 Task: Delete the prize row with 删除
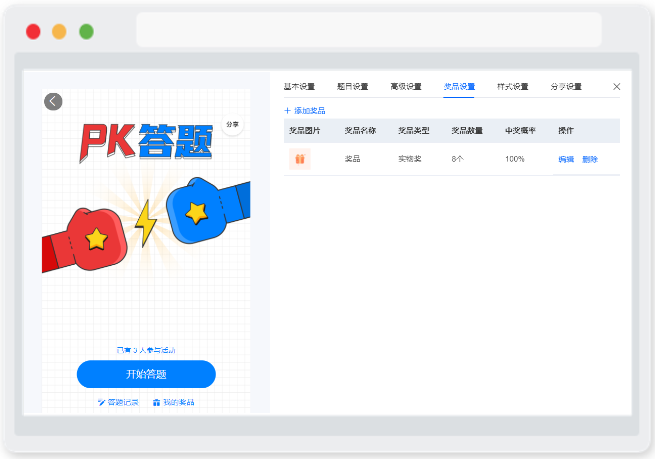(x=590, y=159)
